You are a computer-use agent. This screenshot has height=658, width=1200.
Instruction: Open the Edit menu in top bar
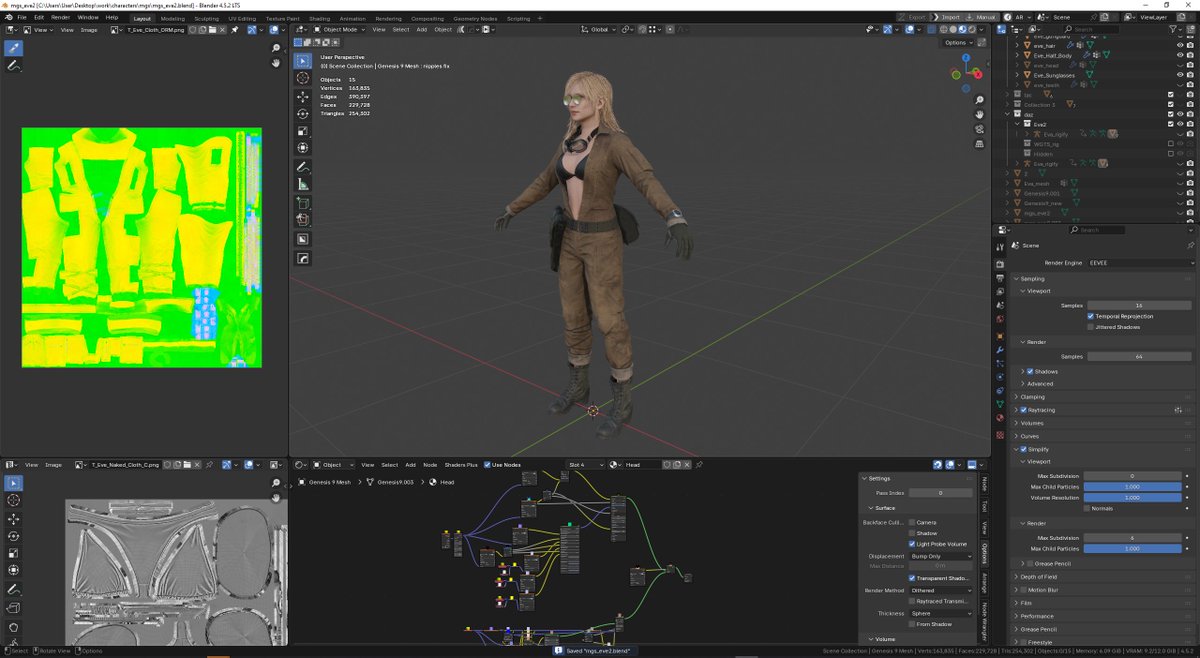[x=38, y=18]
